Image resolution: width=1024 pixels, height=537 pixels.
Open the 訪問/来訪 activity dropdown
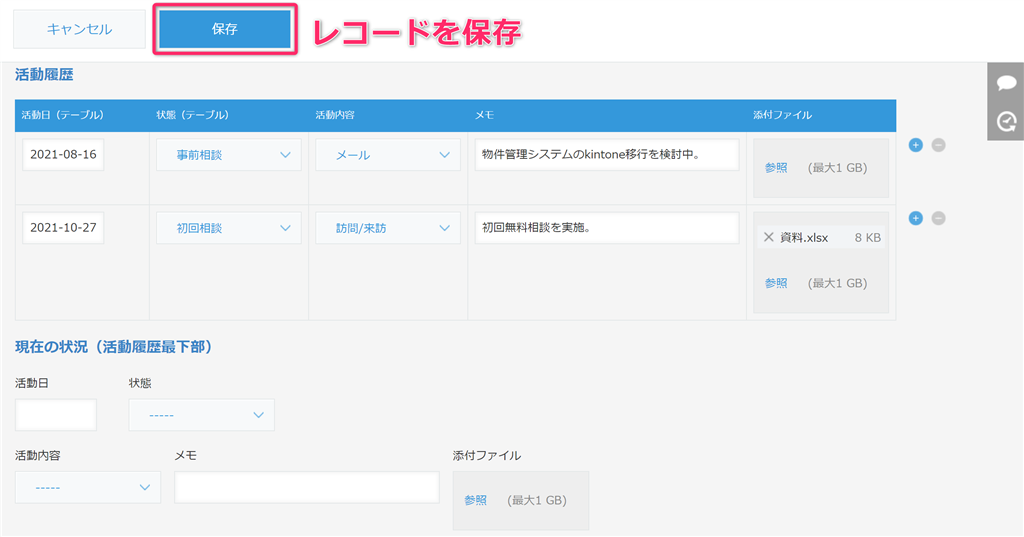tap(388, 228)
